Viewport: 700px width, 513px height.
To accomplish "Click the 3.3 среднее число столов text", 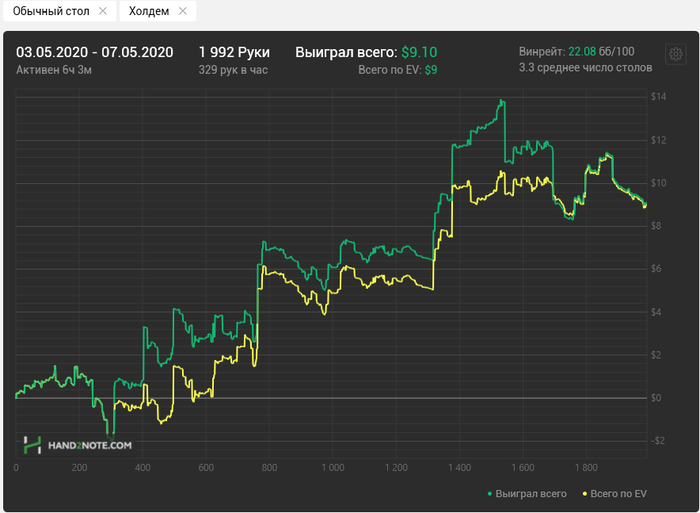I will click(585, 67).
